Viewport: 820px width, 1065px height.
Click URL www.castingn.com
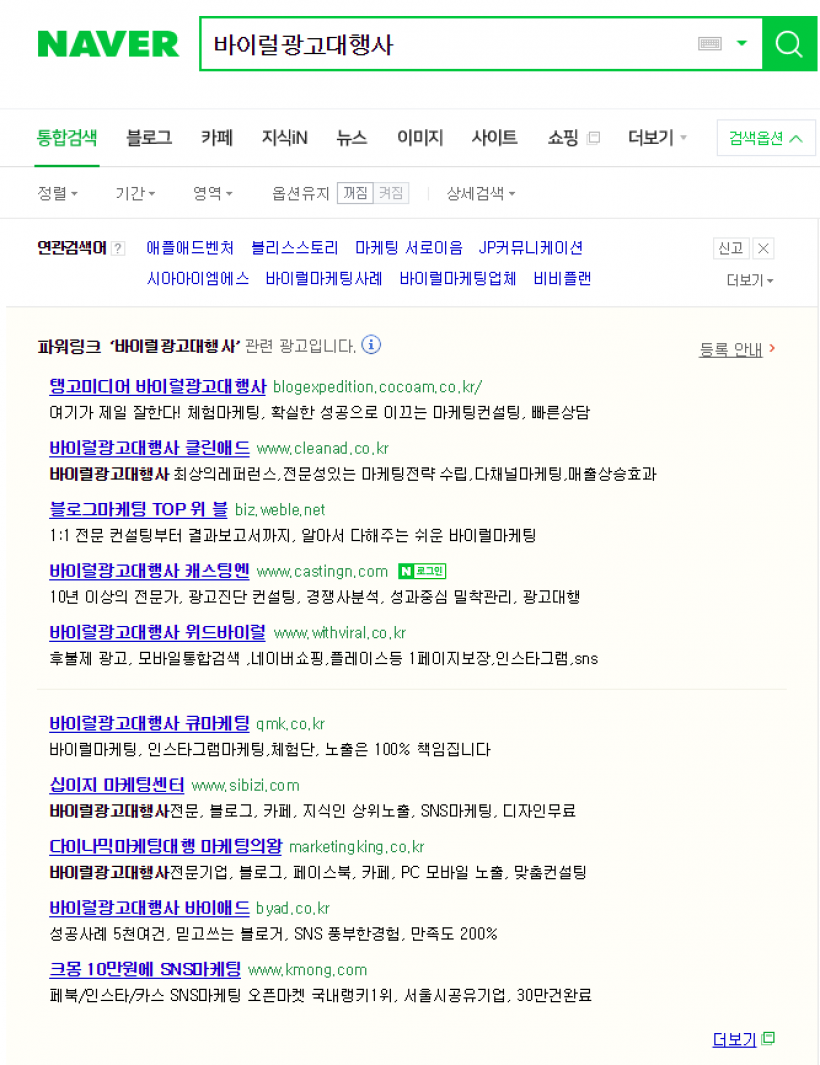[x=322, y=572]
